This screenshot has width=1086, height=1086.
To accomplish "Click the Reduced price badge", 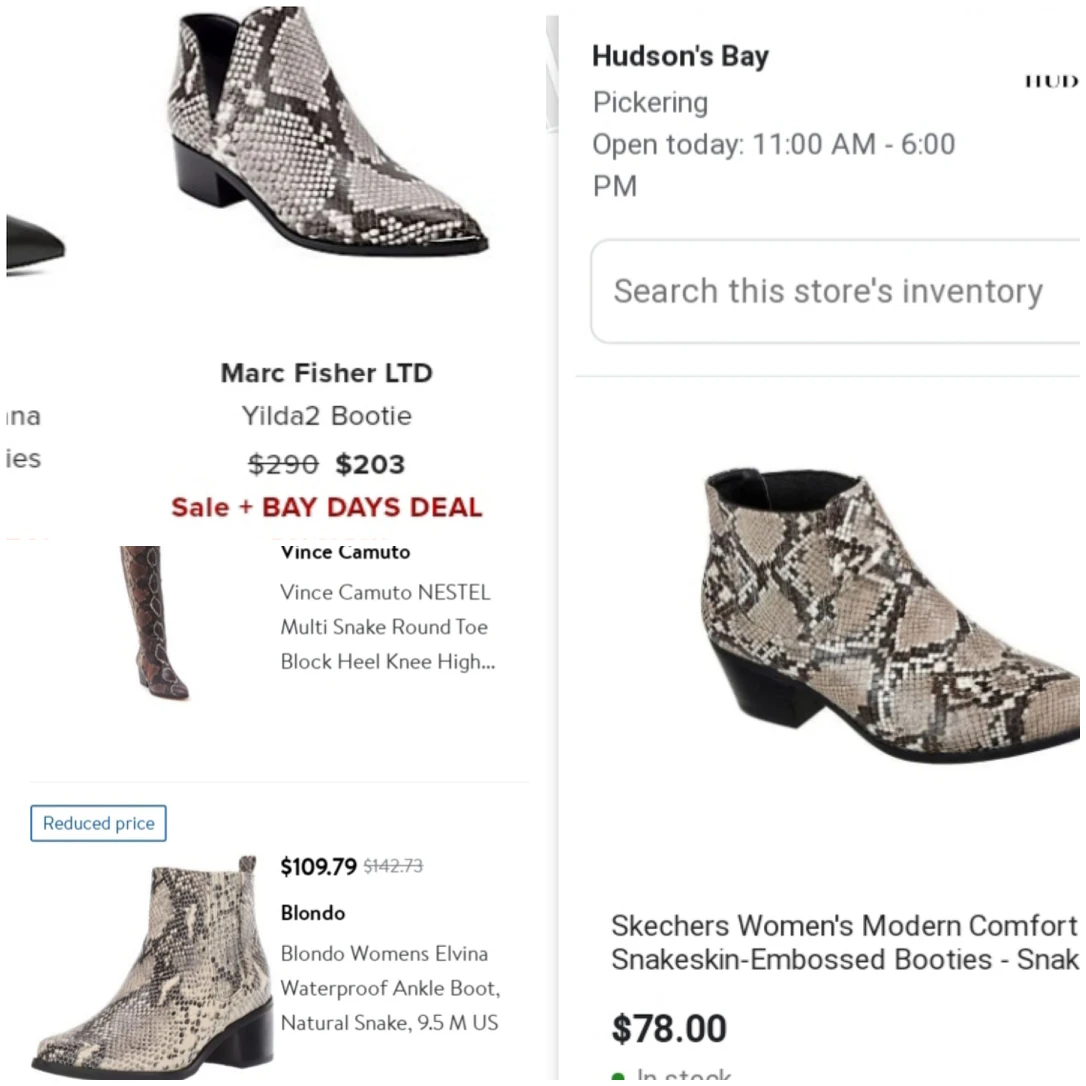I will click(98, 823).
